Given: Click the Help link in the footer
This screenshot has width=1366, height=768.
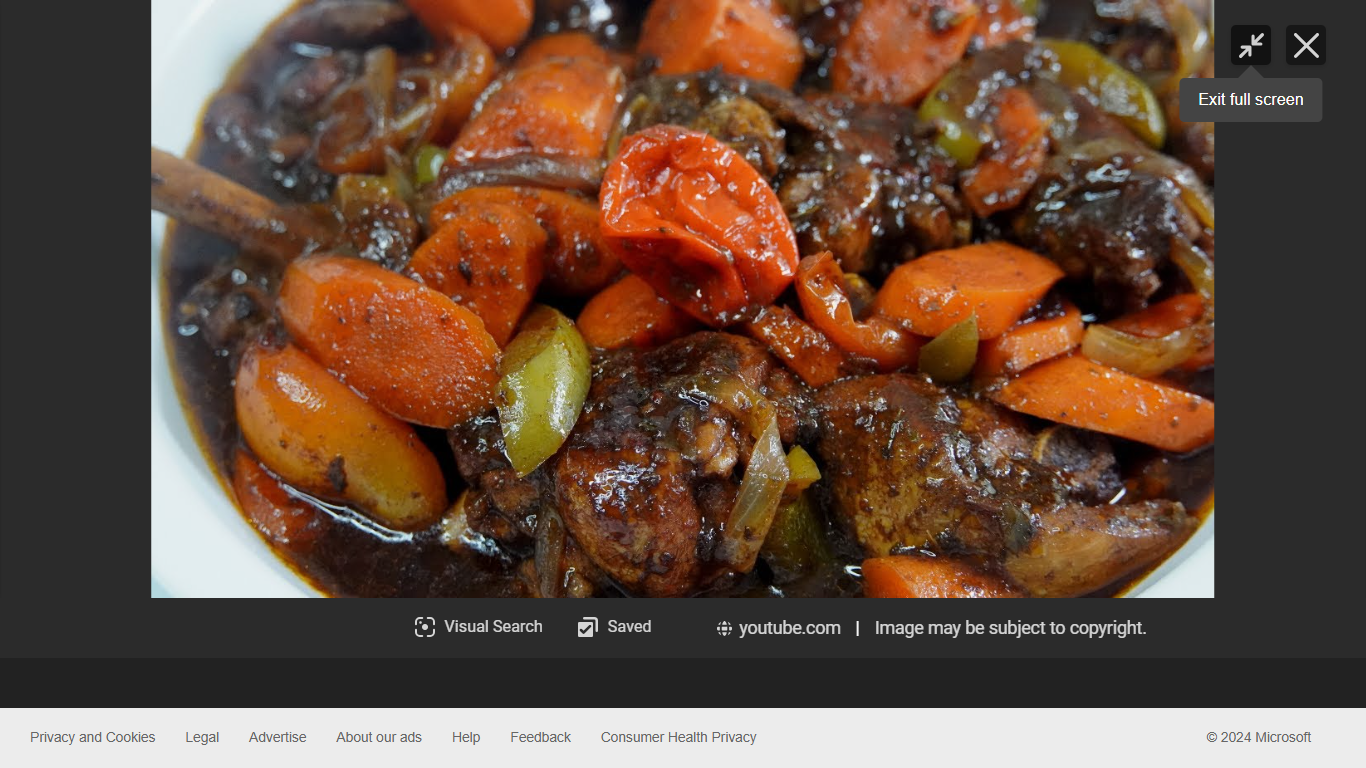Looking at the screenshot, I should click(x=466, y=737).
